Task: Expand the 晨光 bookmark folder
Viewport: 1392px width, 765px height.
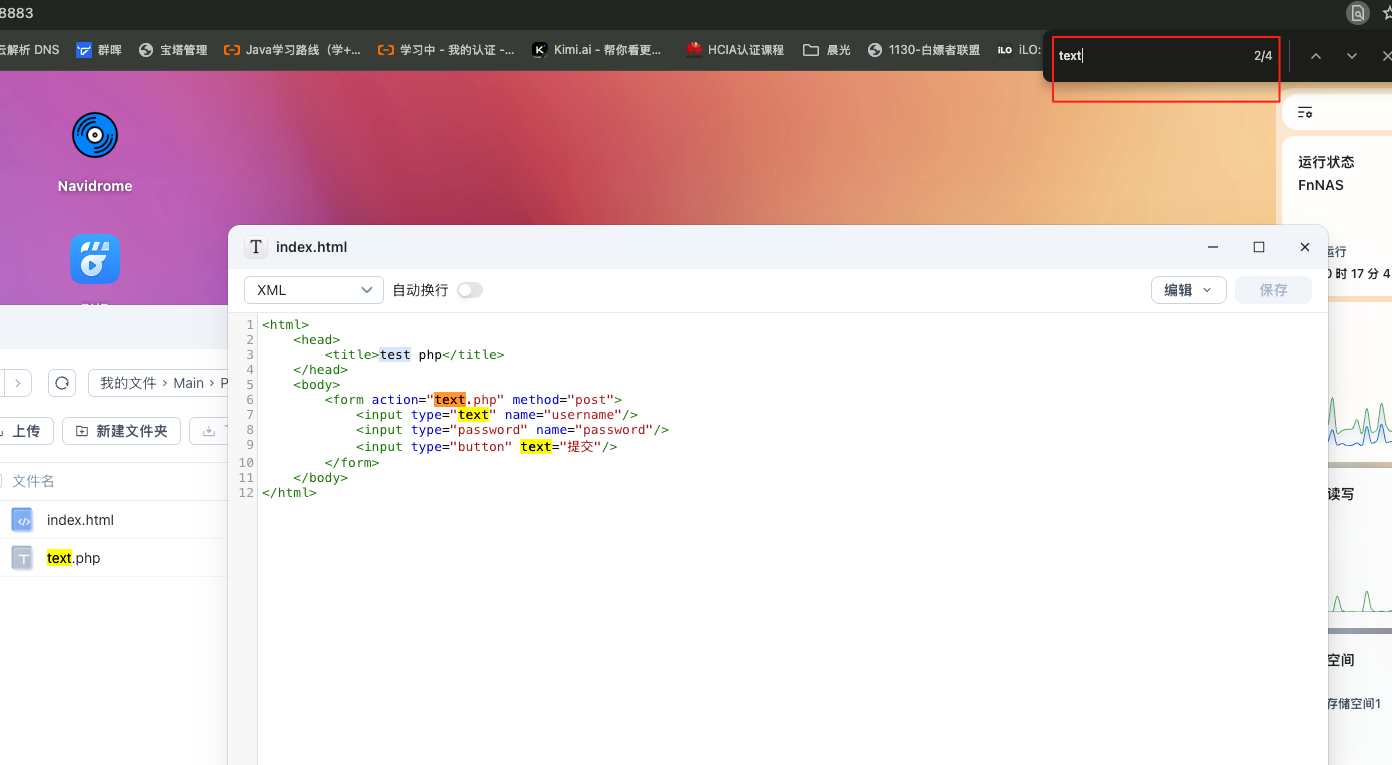Action: (x=827, y=50)
